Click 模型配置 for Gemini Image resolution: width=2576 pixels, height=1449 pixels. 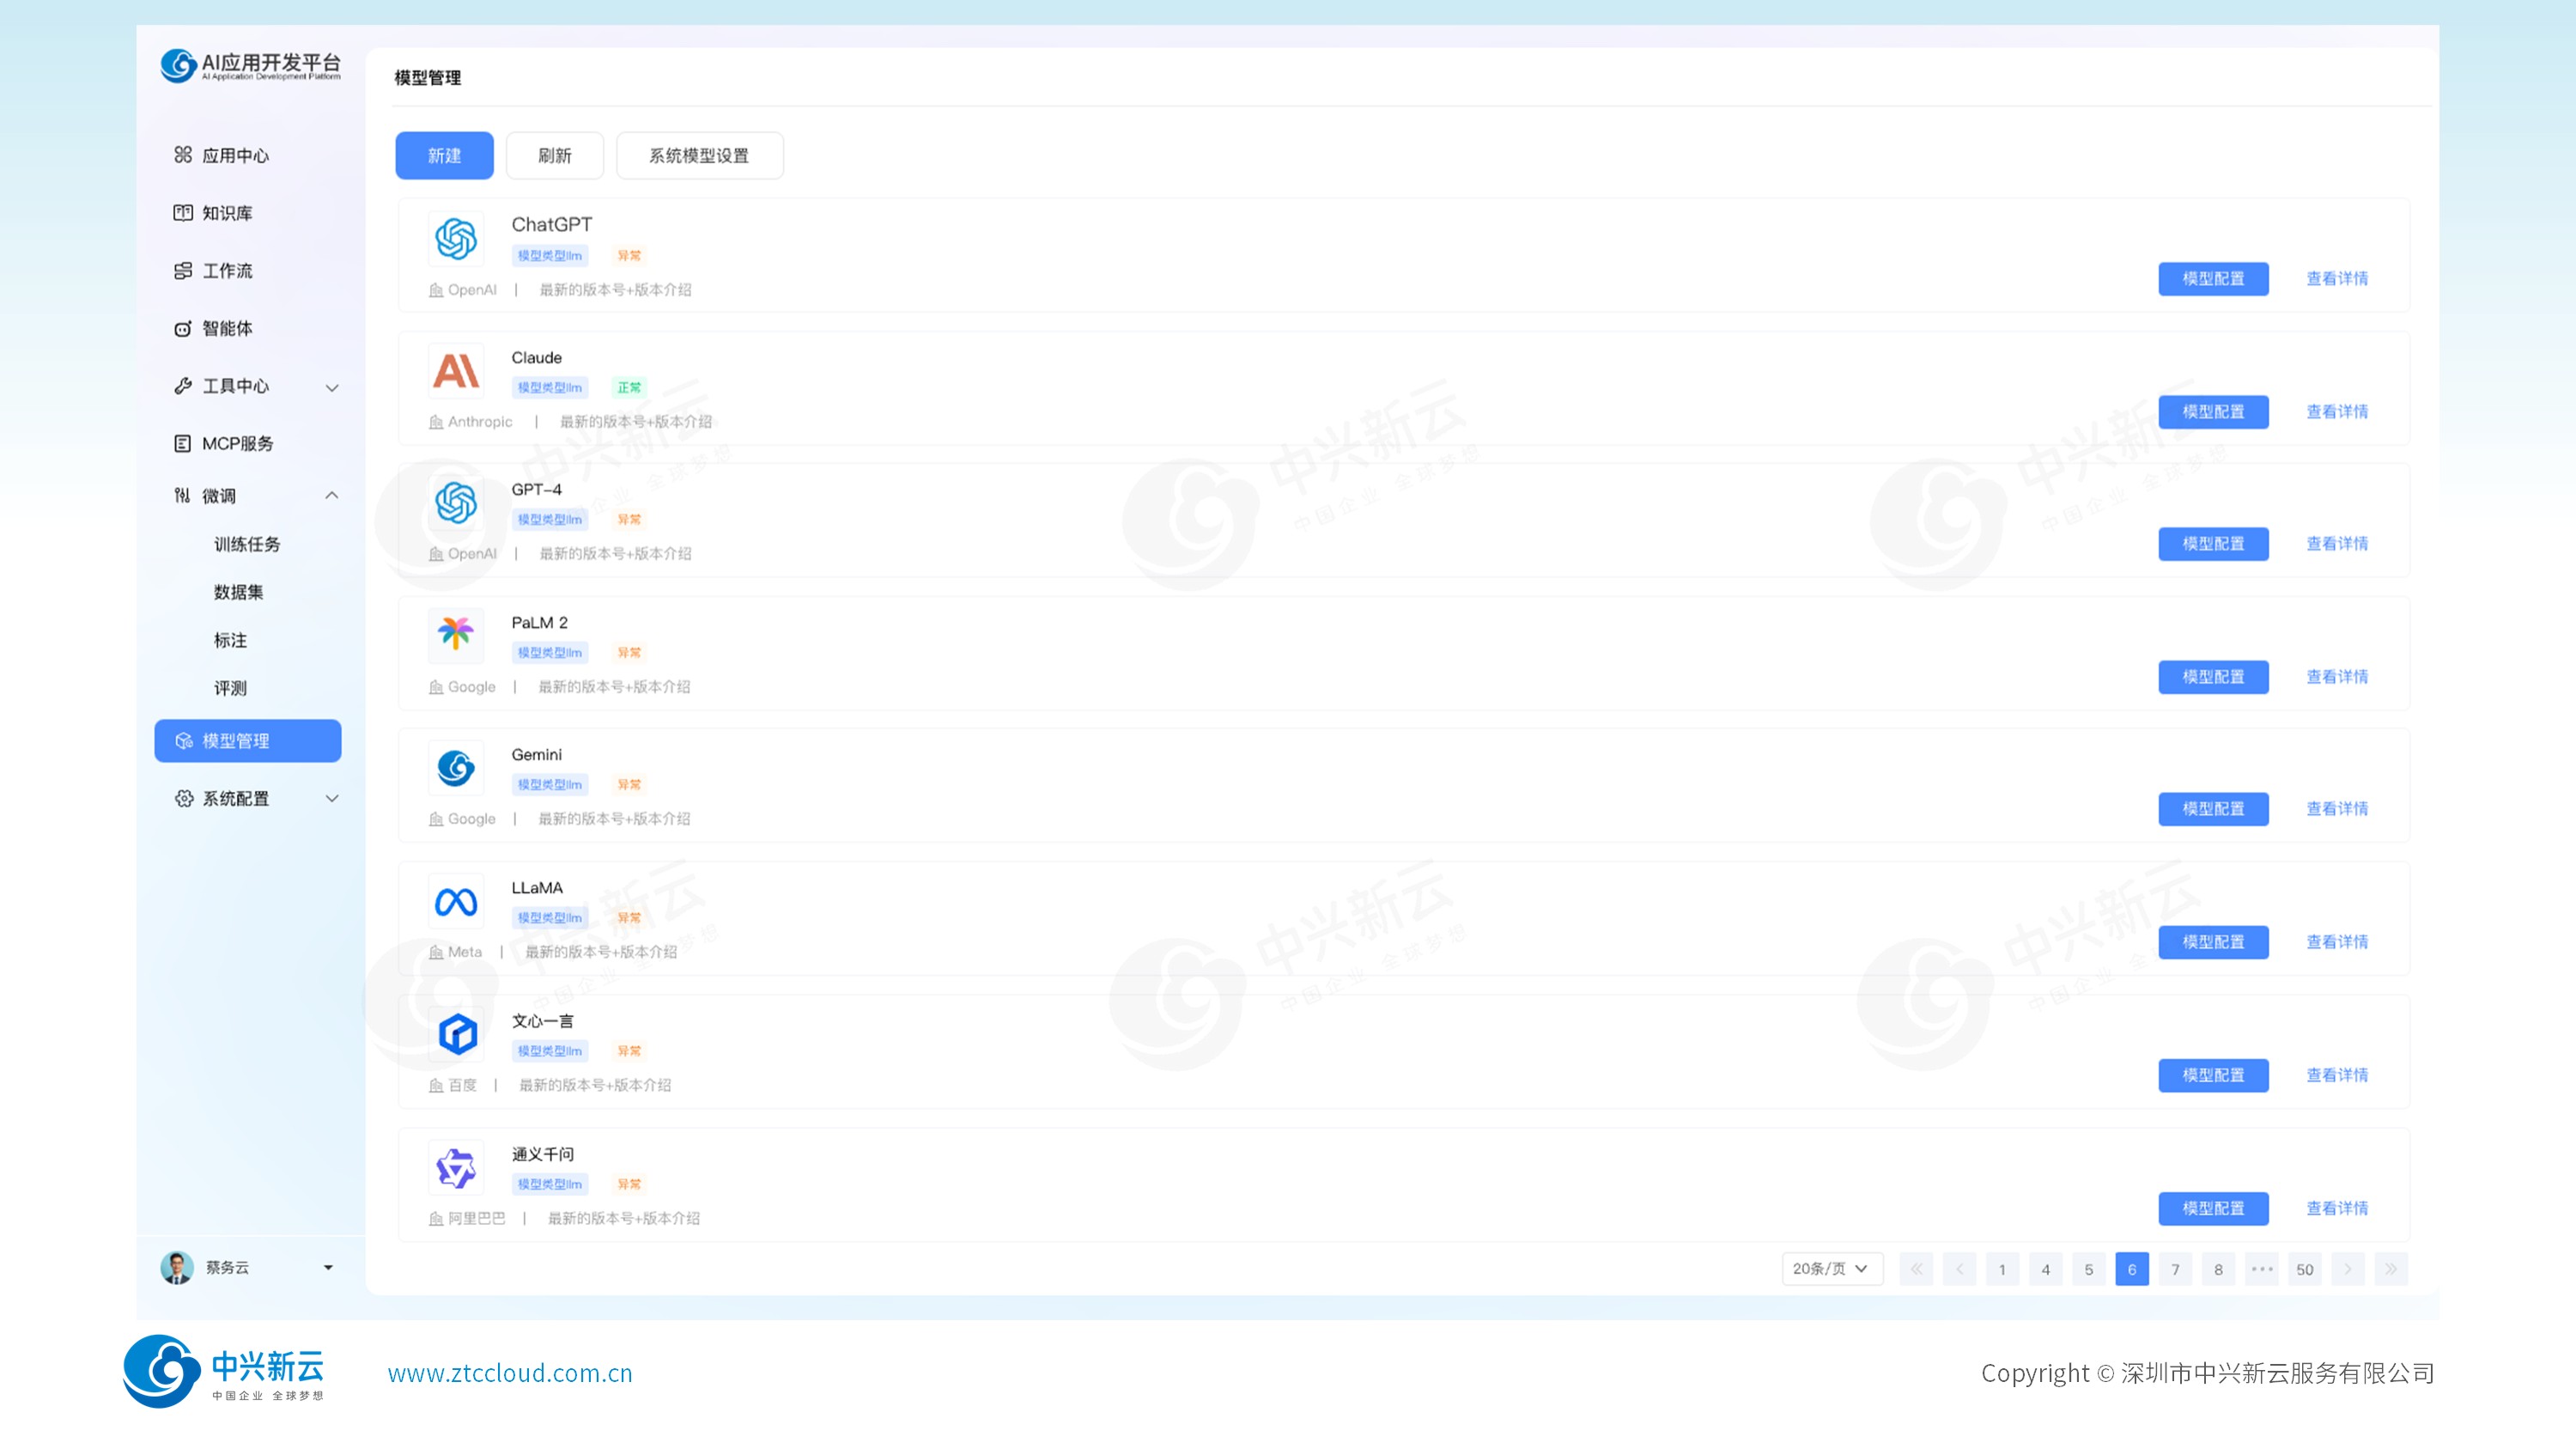(x=2213, y=809)
